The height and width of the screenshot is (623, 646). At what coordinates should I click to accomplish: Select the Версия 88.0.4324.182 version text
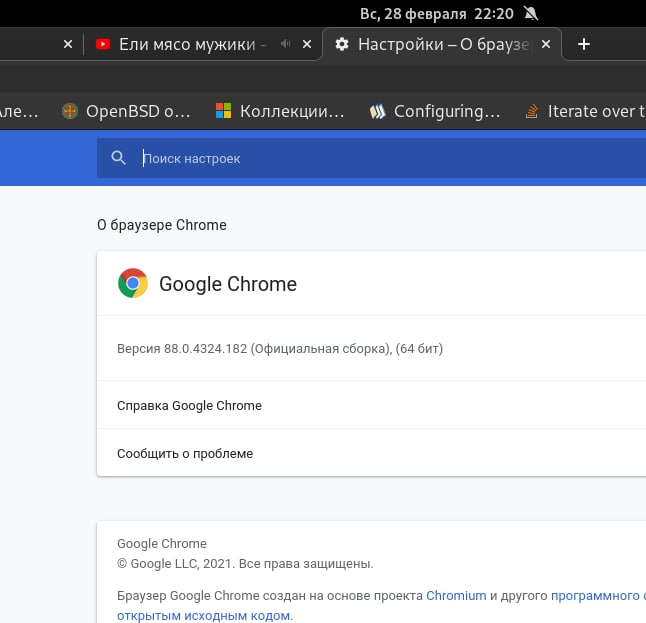(x=280, y=349)
